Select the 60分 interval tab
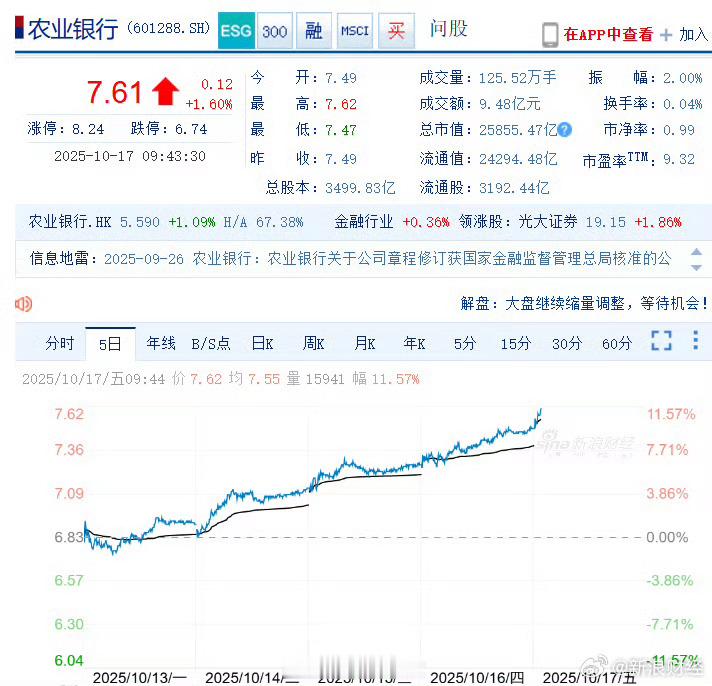 [x=617, y=344]
